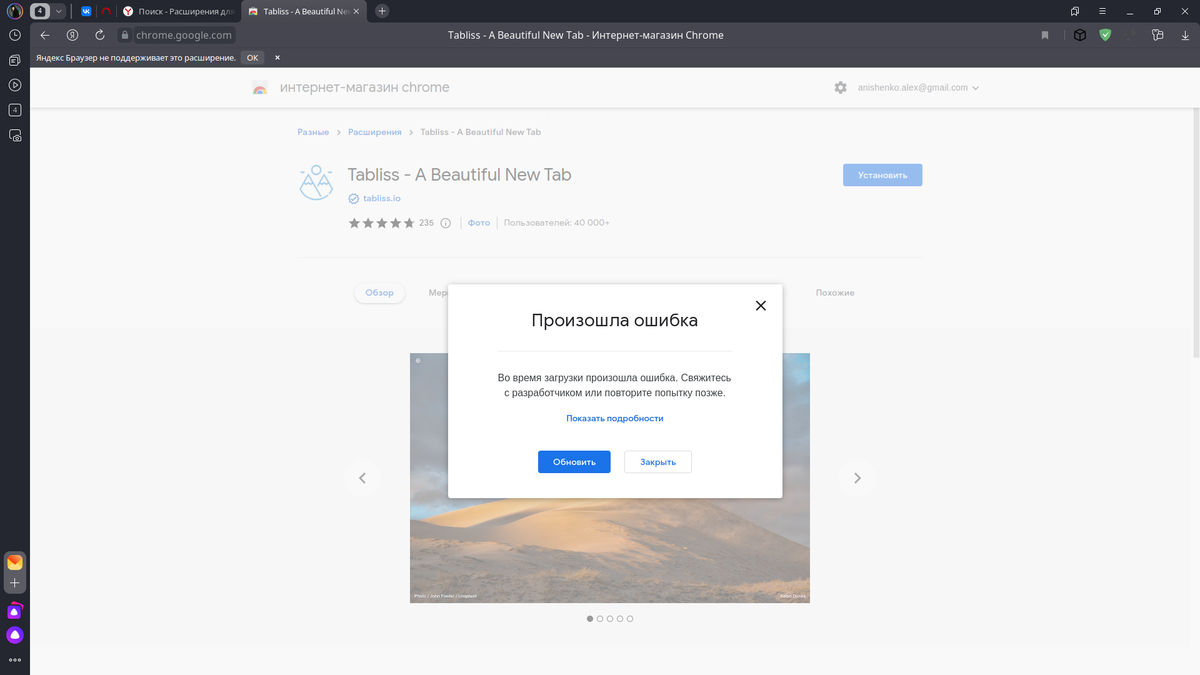Screen dimensions: 1200x675
Task: Show next screenshot with the right arrow
Action: 857,478
